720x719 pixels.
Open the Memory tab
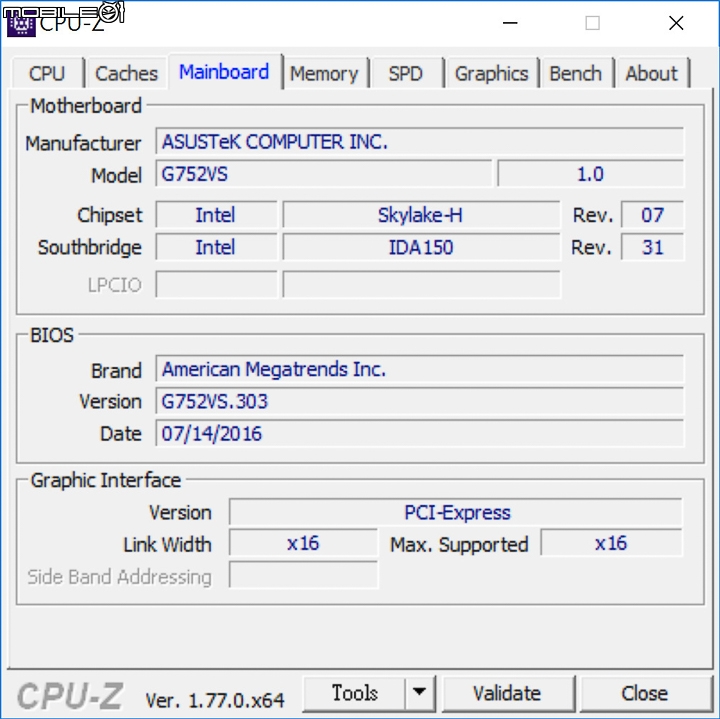[x=325, y=73]
